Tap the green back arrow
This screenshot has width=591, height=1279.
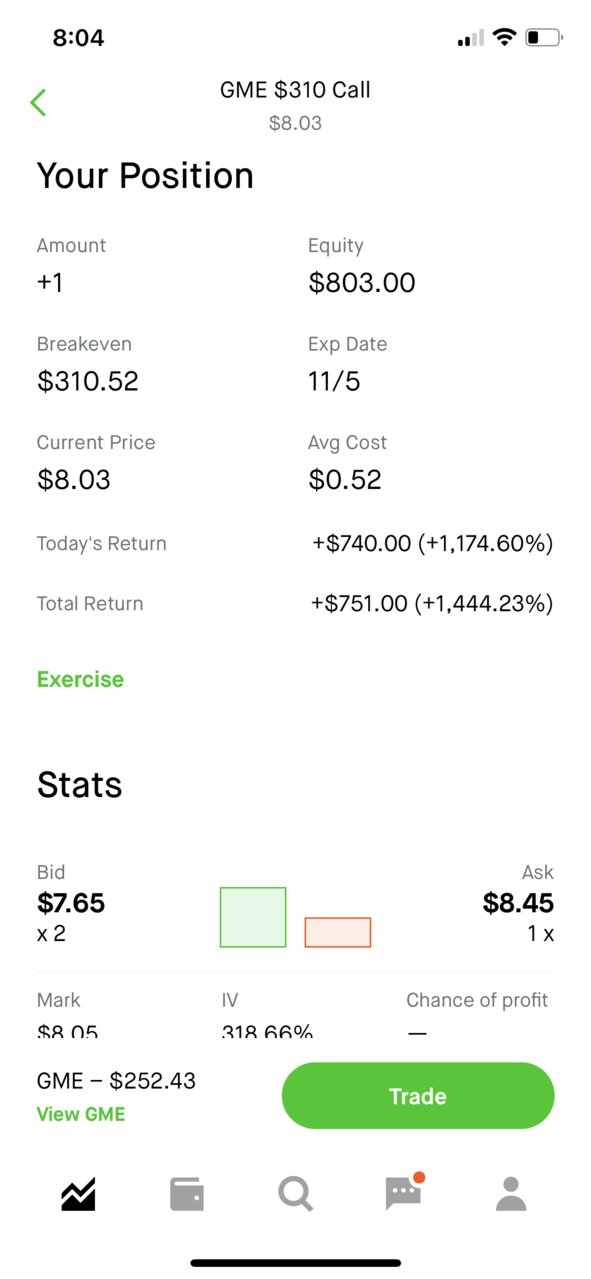[38, 102]
